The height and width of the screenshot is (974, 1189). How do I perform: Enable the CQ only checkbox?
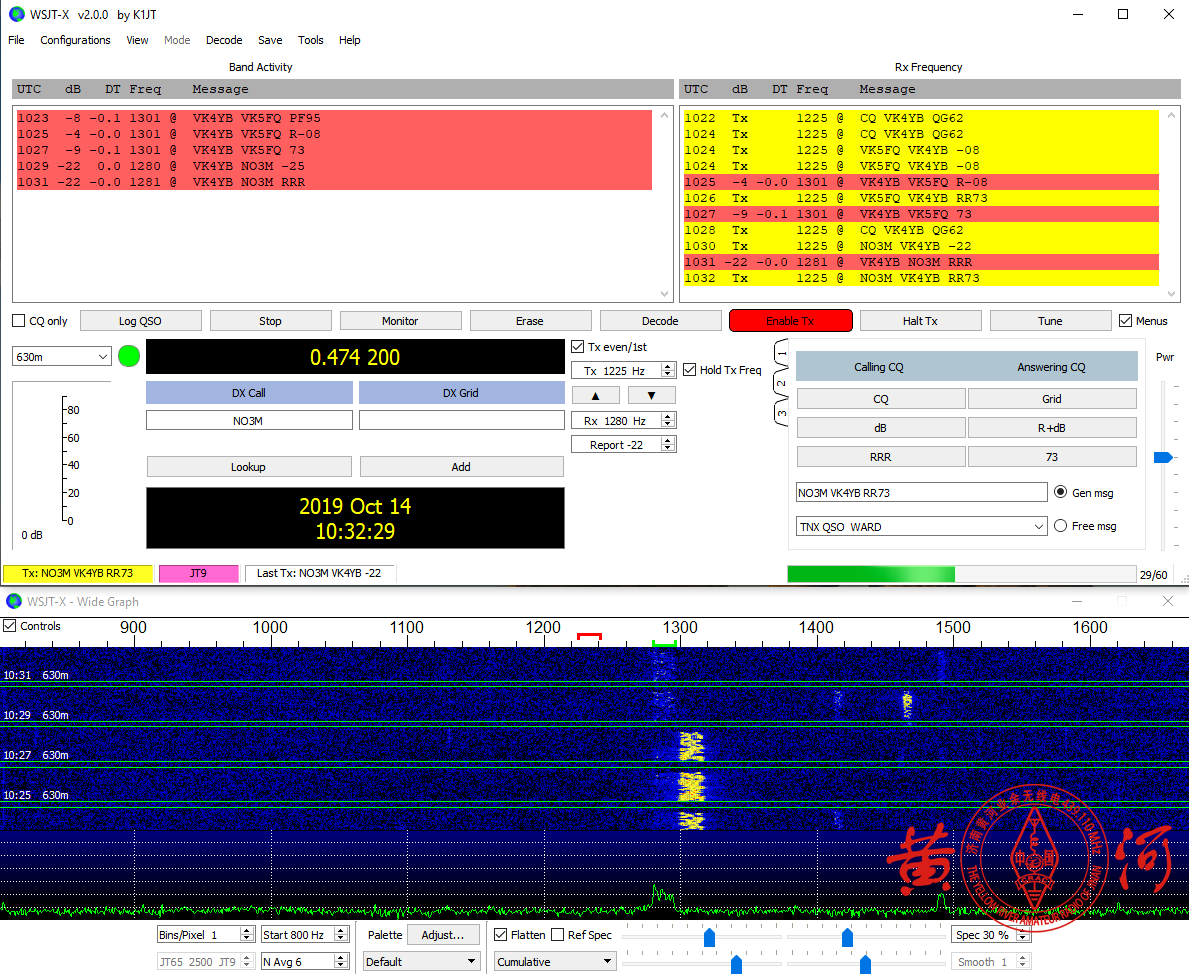tap(19, 321)
